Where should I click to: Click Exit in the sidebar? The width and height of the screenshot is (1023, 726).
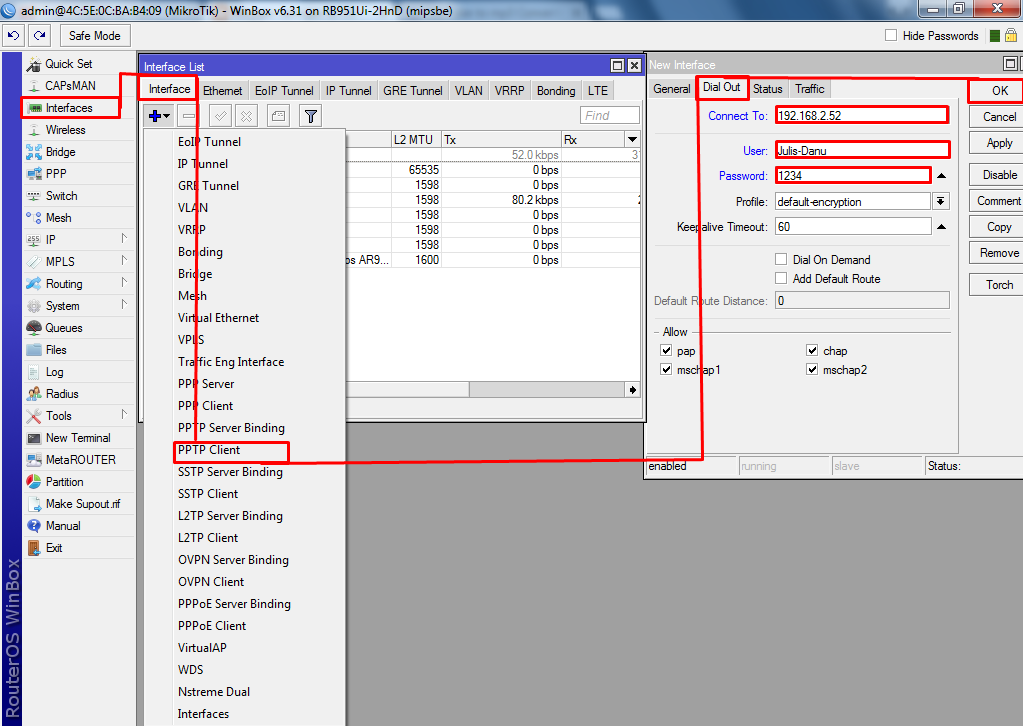53,548
